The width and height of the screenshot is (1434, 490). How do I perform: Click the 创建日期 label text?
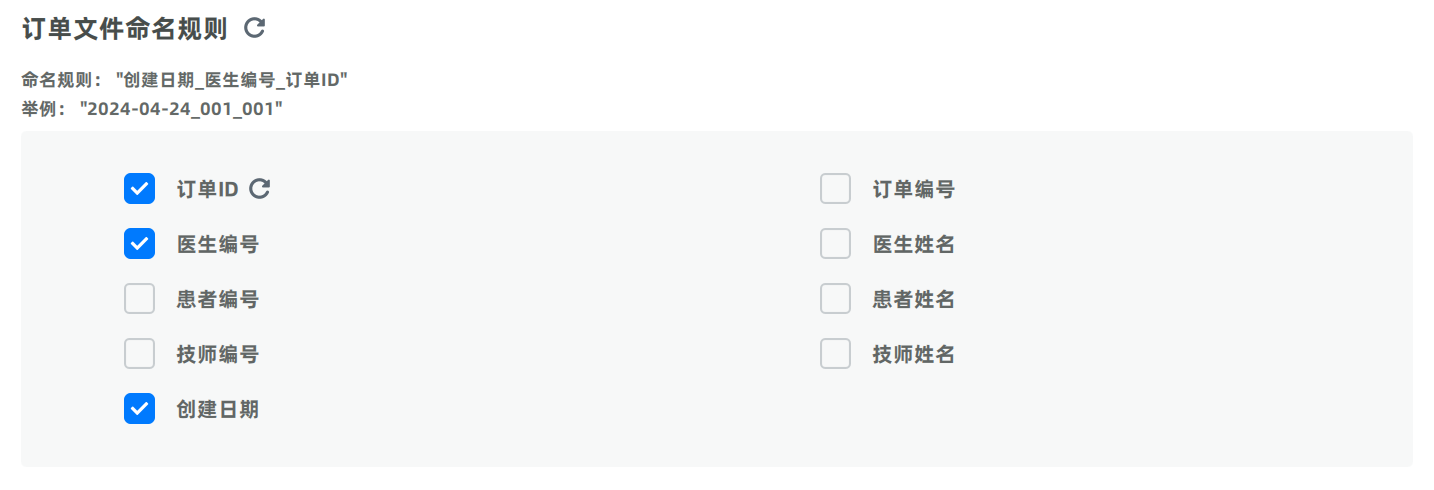(x=218, y=409)
